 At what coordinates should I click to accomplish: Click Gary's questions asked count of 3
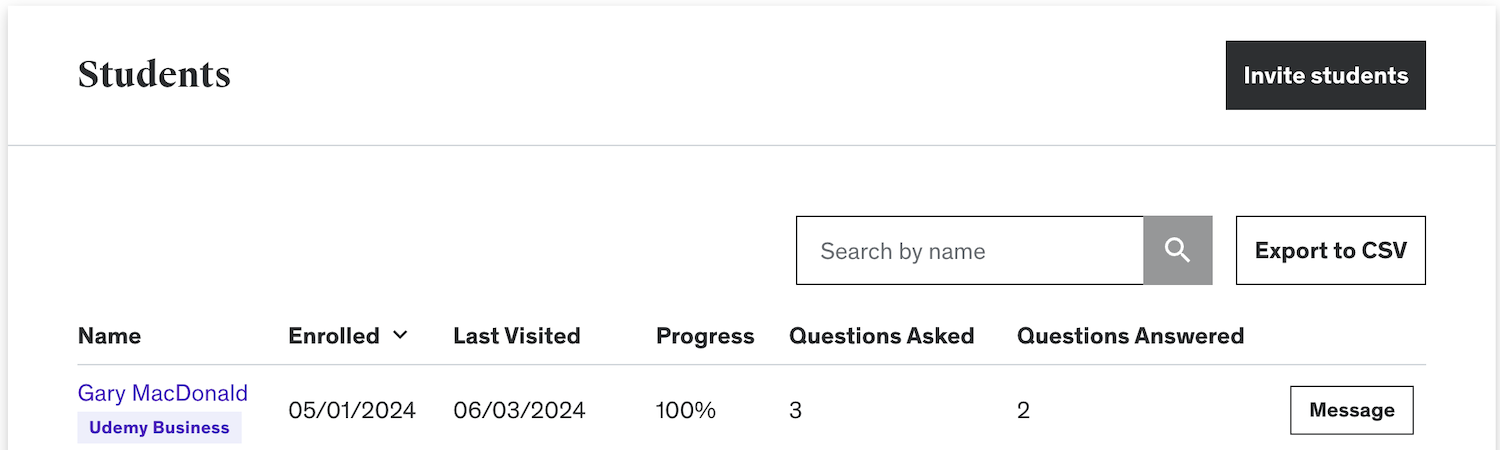[x=795, y=410]
